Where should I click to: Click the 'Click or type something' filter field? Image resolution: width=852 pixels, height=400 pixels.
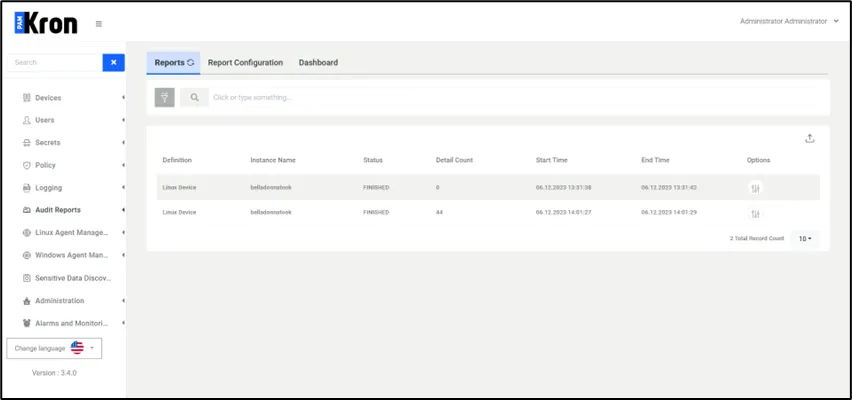(513, 97)
